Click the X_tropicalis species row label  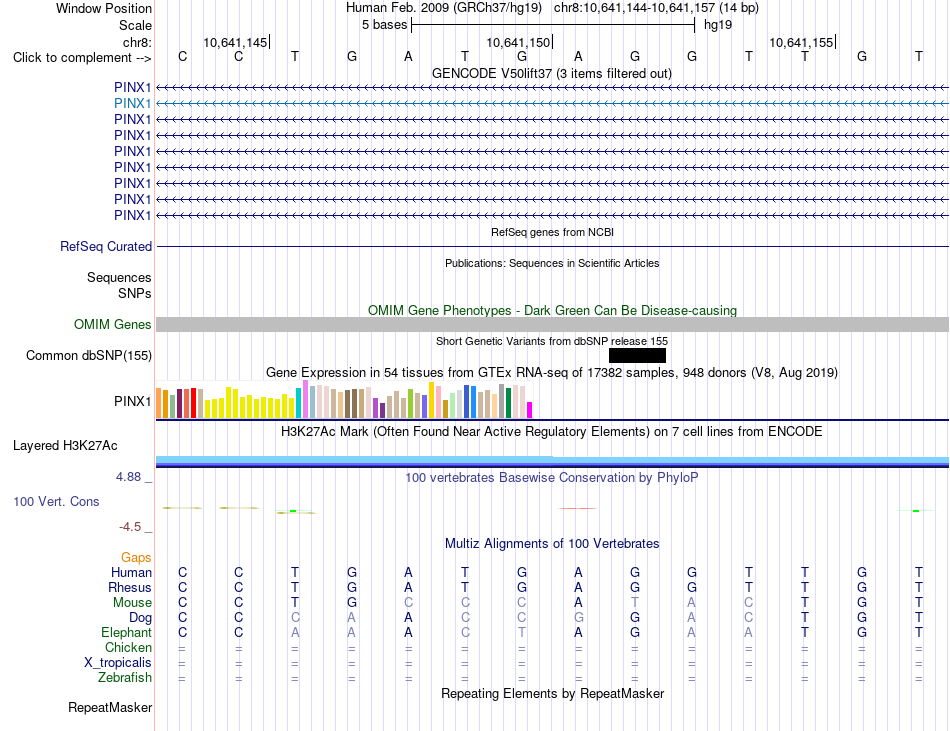coord(118,663)
